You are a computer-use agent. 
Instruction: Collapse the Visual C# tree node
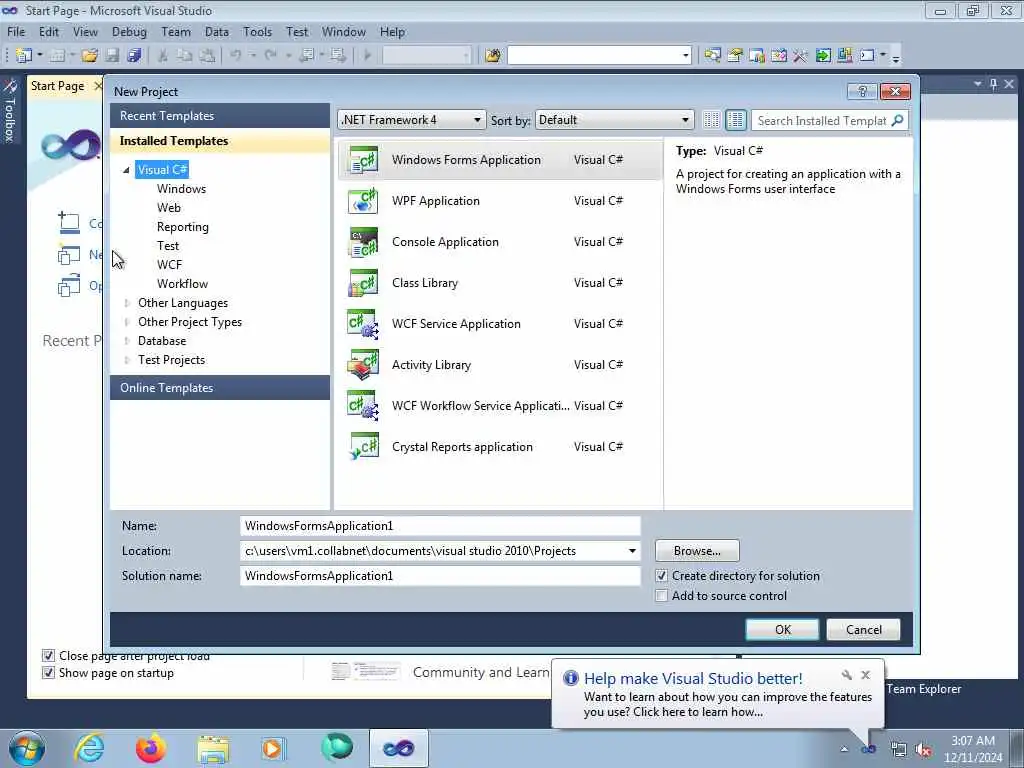coord(126,170)
